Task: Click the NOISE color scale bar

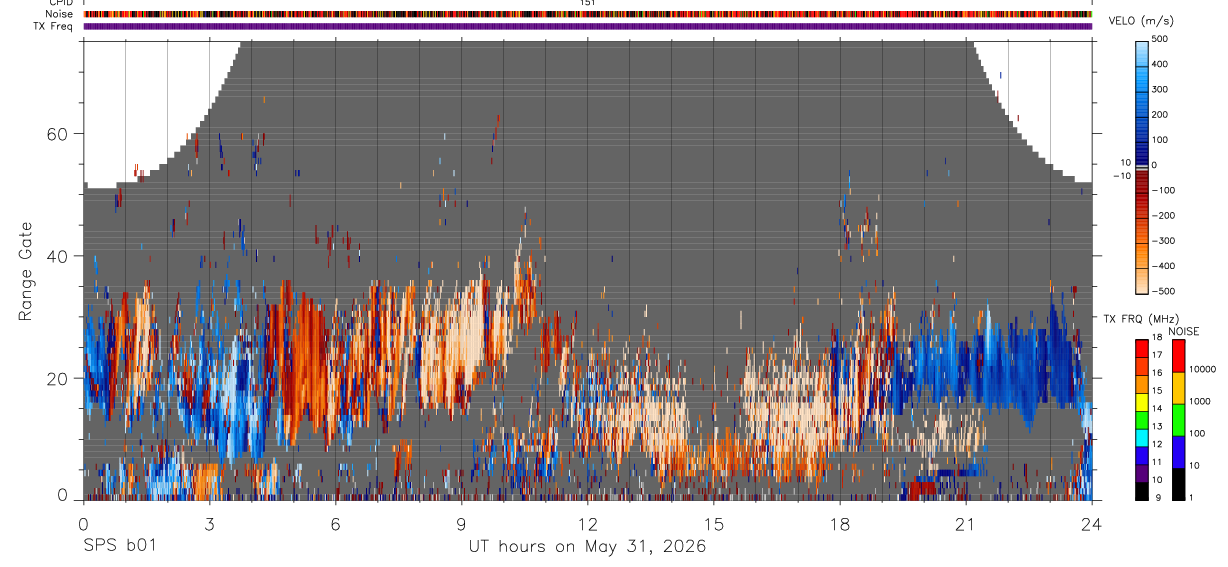Action: 1178,419
